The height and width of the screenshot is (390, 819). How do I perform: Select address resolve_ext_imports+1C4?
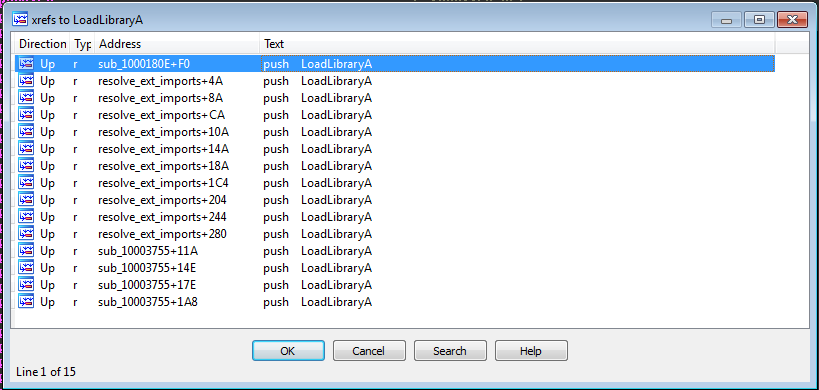point(163,183)
